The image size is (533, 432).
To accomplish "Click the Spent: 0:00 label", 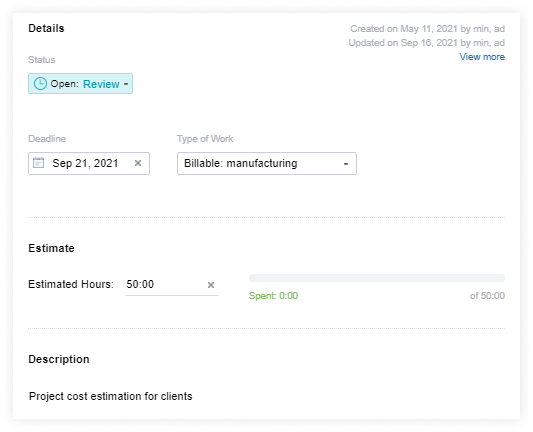I will tap(273, 296).
